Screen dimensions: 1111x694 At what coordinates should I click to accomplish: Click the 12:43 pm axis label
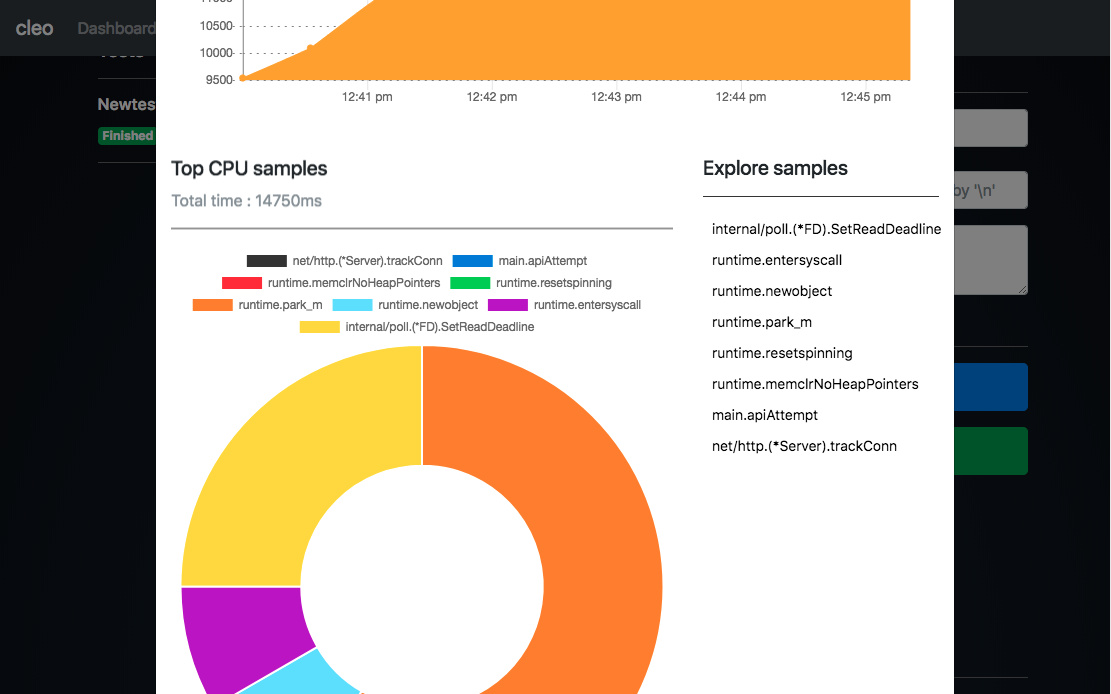(x=616, y=97)
